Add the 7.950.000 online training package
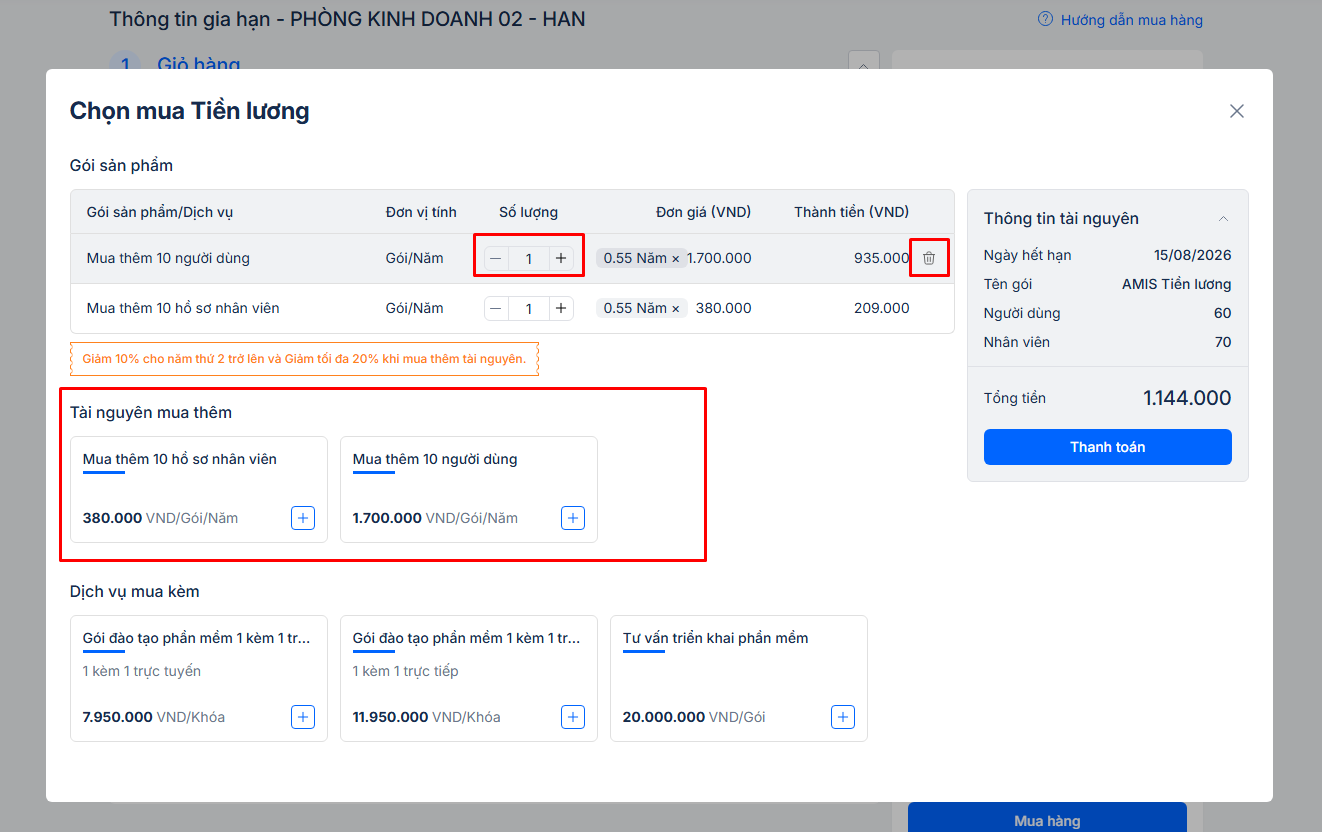This screenshot has height=832, width=1322. click(303, 717)
